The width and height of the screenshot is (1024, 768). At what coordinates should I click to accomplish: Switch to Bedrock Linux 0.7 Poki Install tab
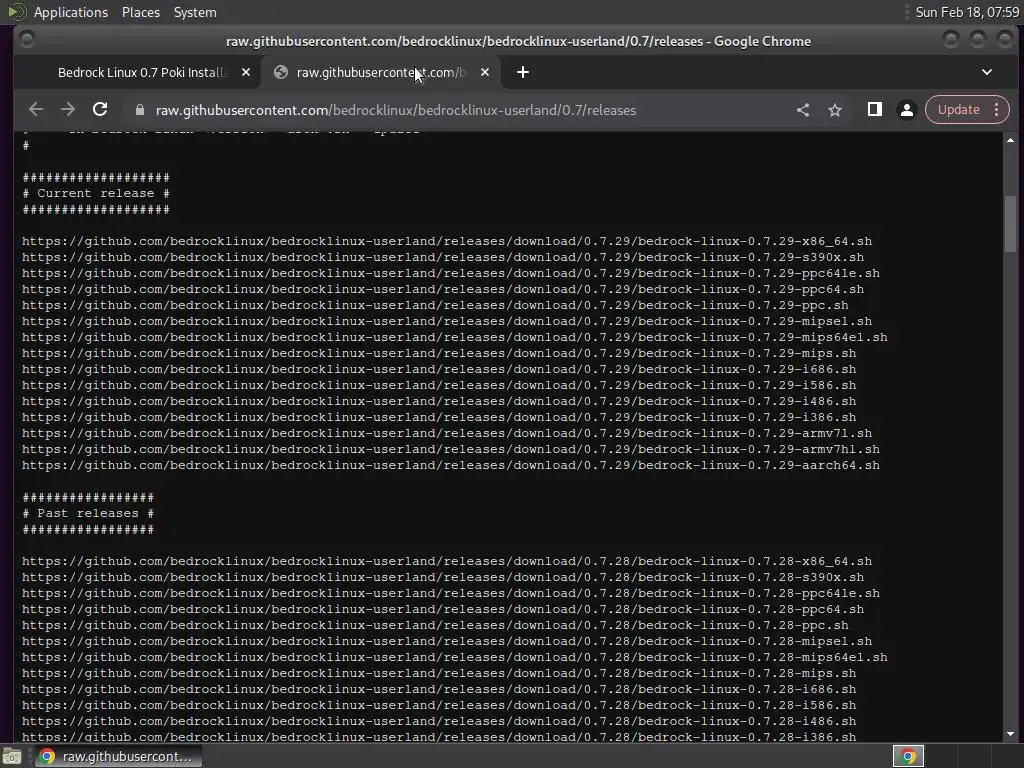coord(142,72)
